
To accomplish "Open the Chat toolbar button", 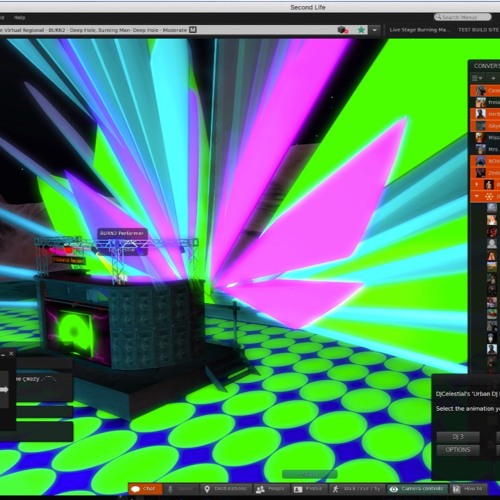I will pos(145,489).
